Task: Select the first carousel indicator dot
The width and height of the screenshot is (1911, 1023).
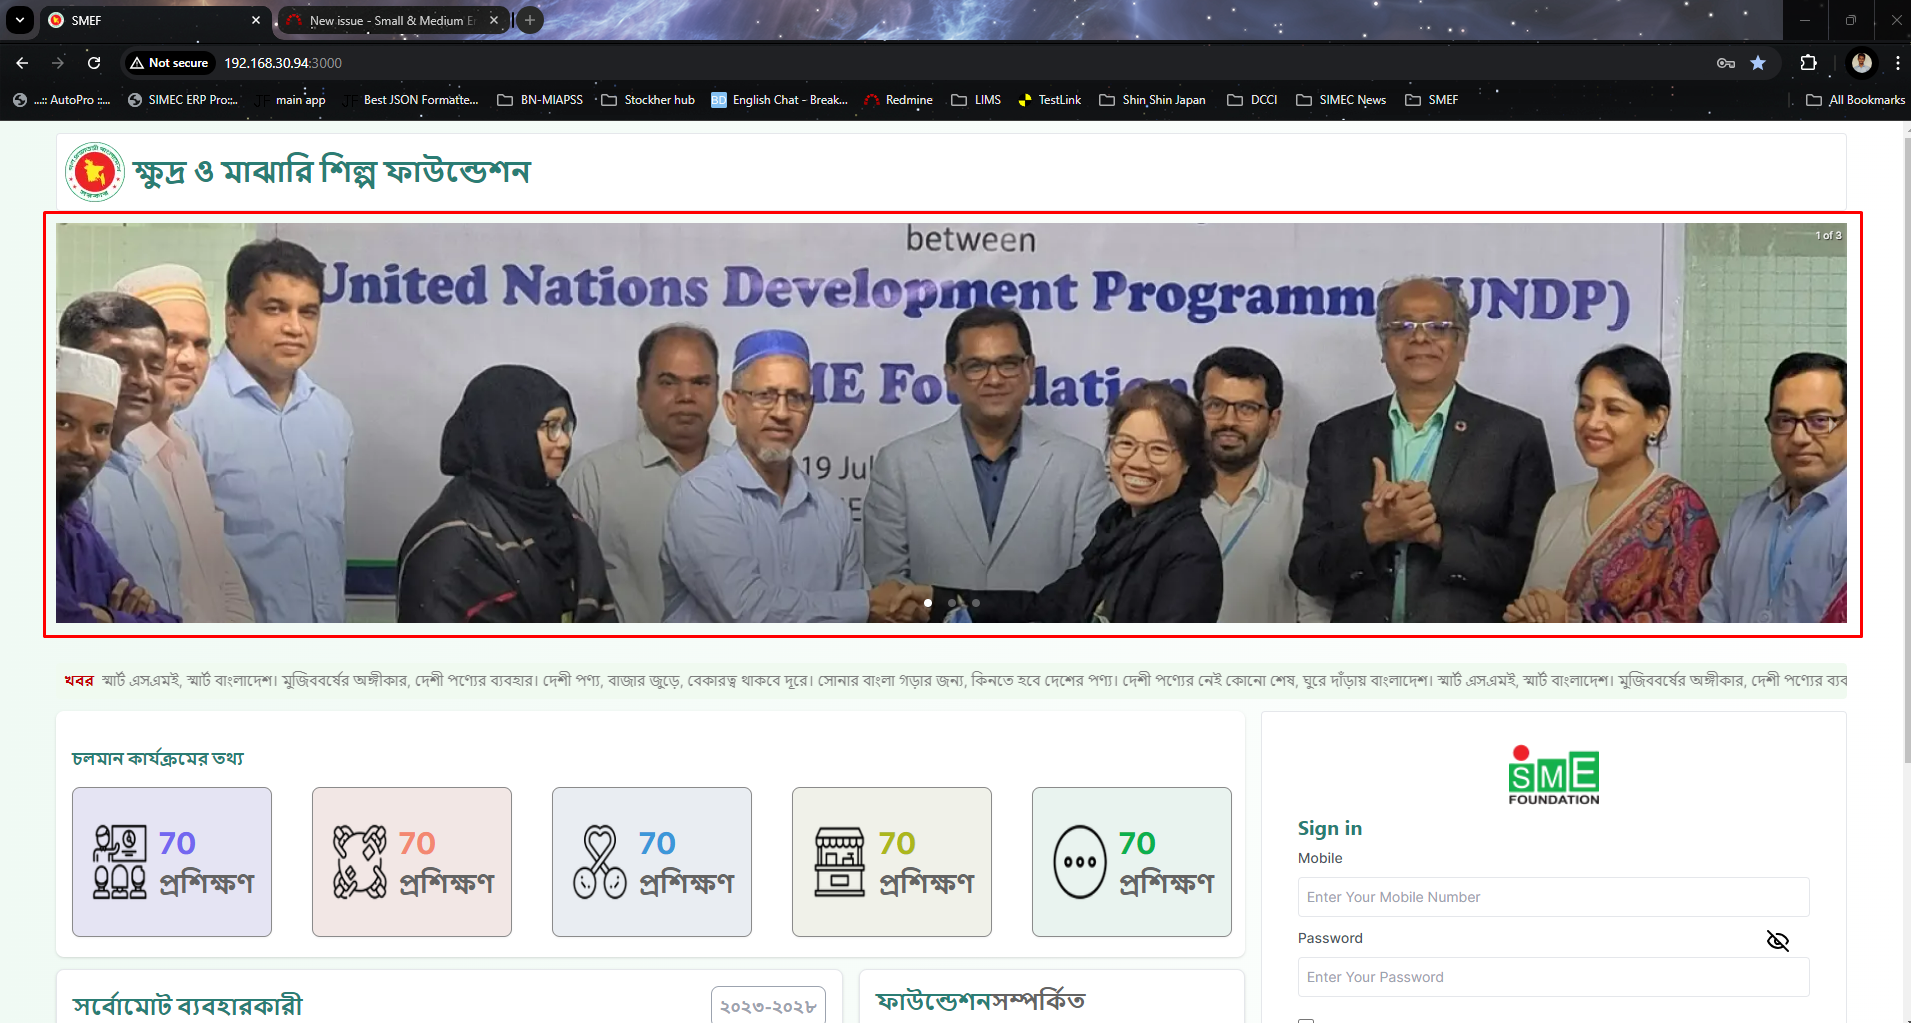Action: 928,603
